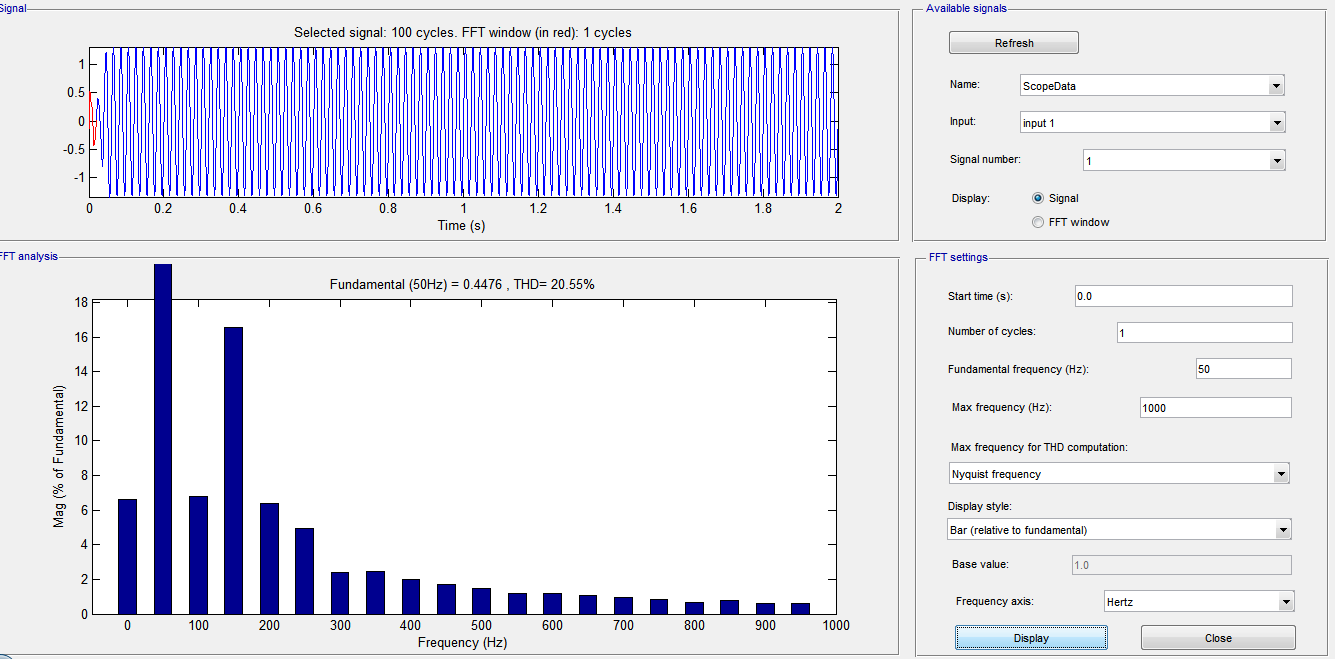1335x659 pixels.
Task: Select the Signal display radio button
Action: click(x=1038, y=198)
